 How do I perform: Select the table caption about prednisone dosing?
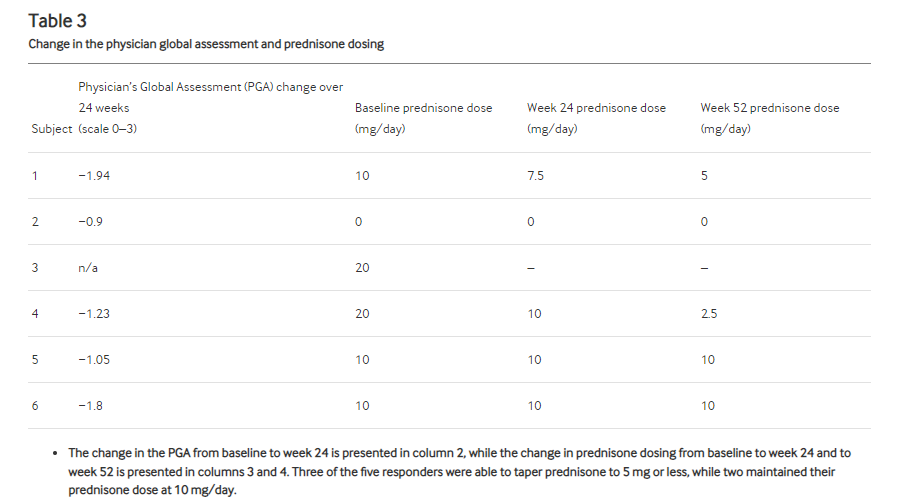click(x=206, y=44)
